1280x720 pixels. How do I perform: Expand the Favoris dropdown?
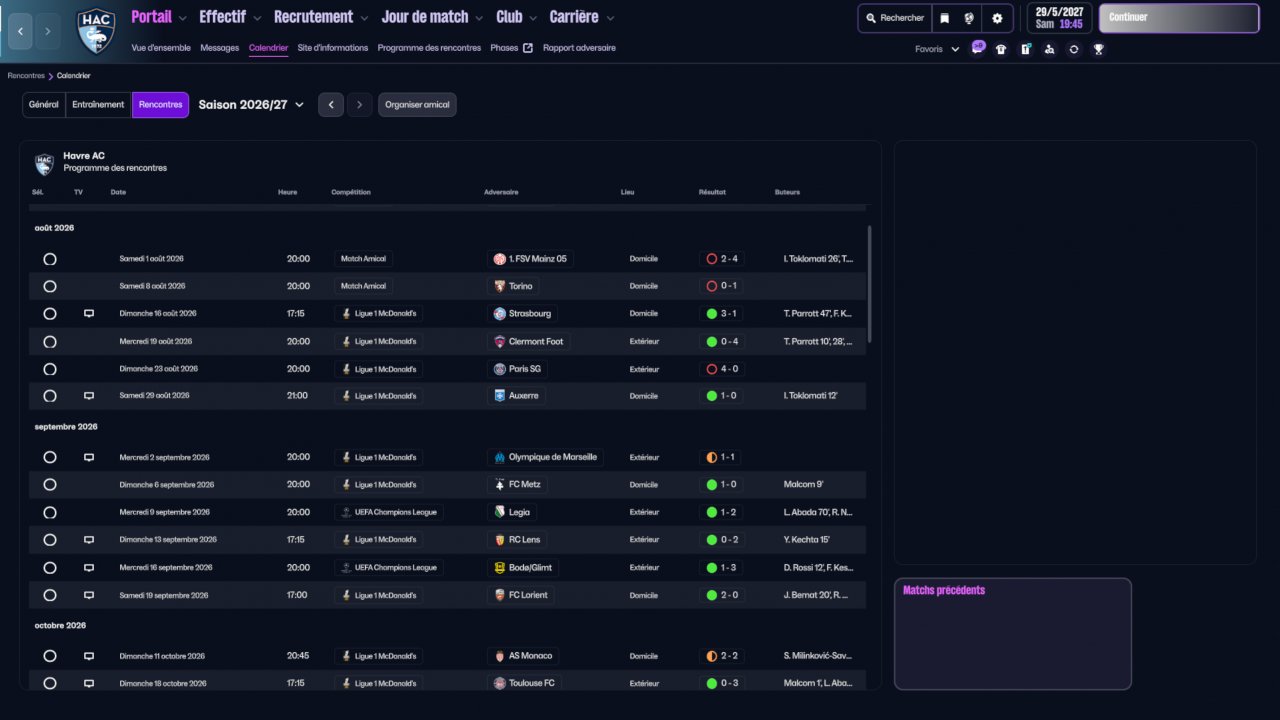click(937, 49)
